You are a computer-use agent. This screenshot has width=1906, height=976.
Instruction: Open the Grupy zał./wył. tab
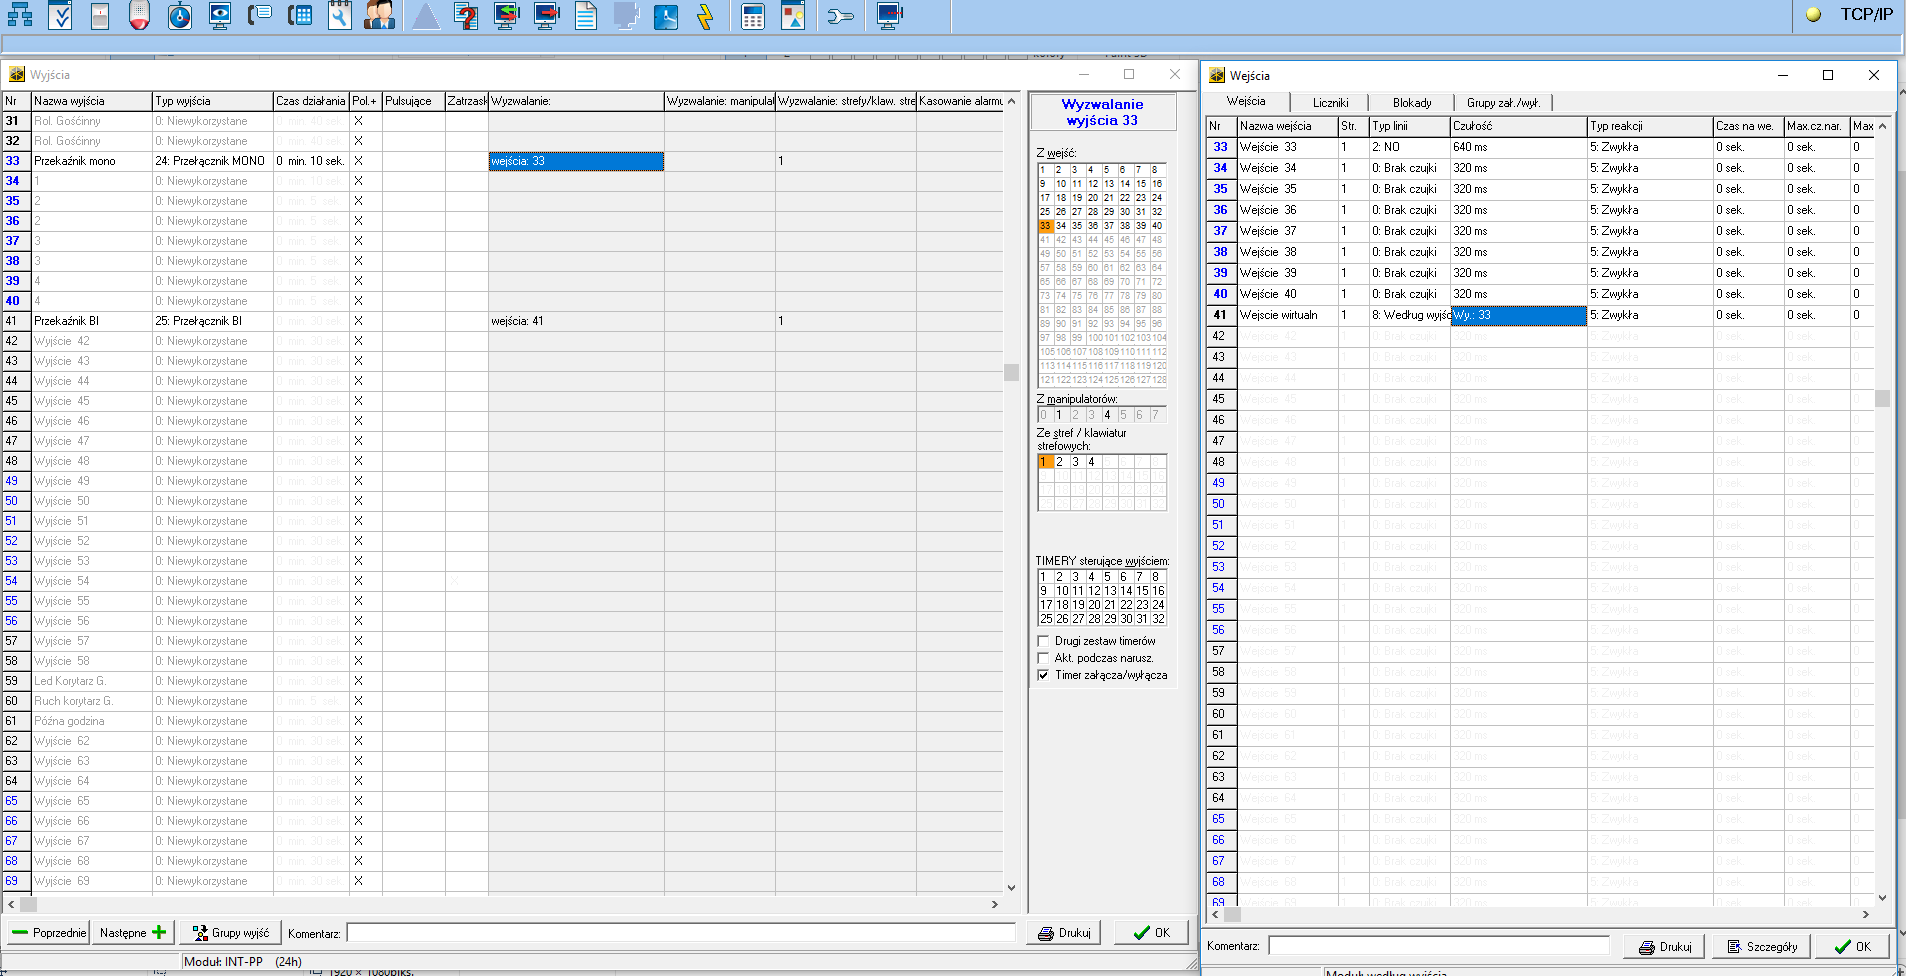(x=1503, y=102)
